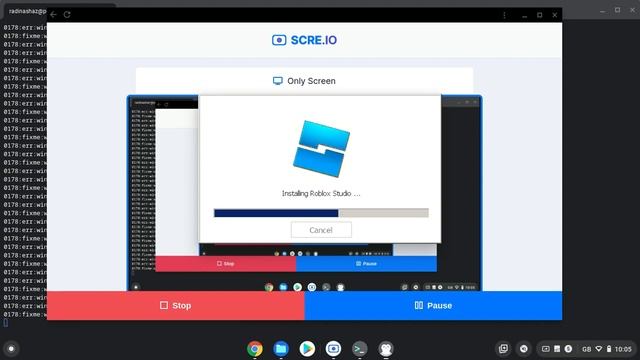Click the round left-pointing arrow tray icon
Viewport: 640px width, 360px height.
click(x=524, y=349)
